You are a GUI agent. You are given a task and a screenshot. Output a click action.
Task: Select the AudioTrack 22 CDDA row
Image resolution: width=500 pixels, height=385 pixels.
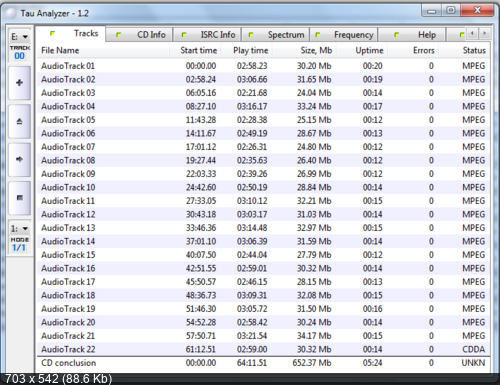pos(263,349)
